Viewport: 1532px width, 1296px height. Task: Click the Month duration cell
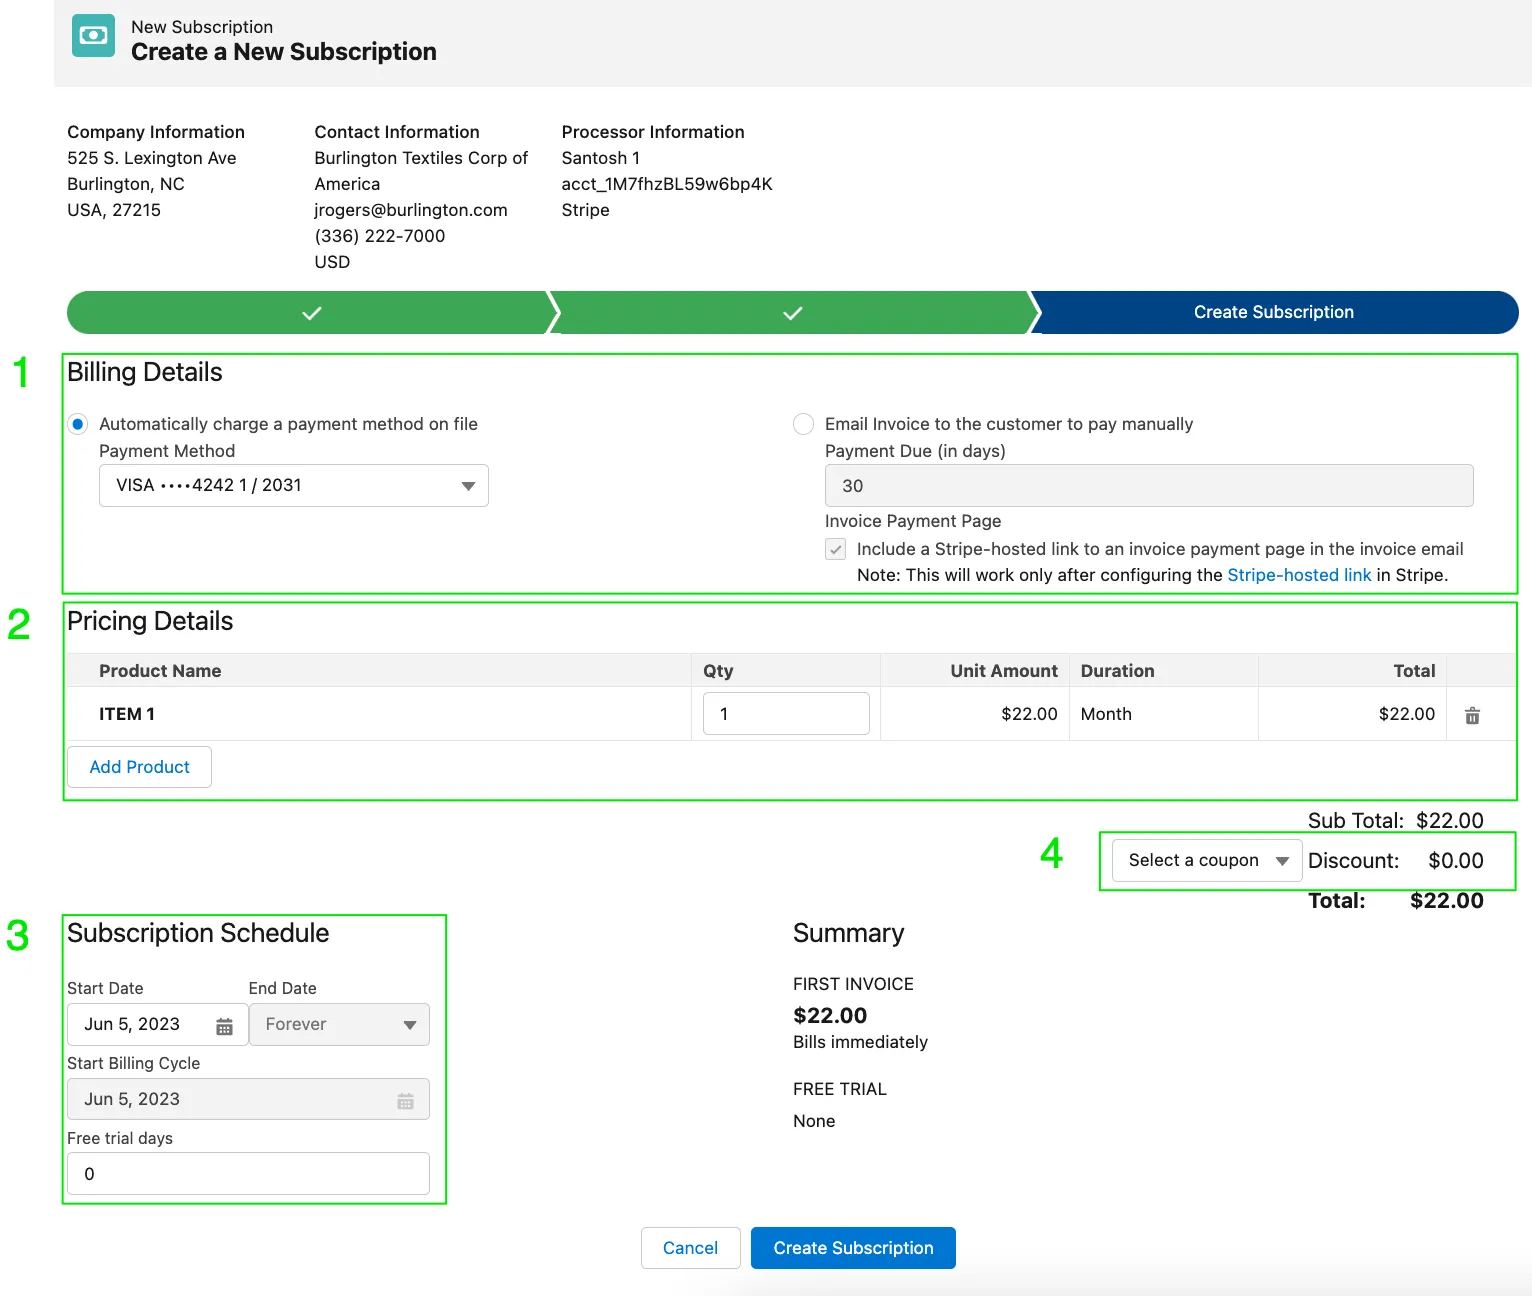(1106, 714)
